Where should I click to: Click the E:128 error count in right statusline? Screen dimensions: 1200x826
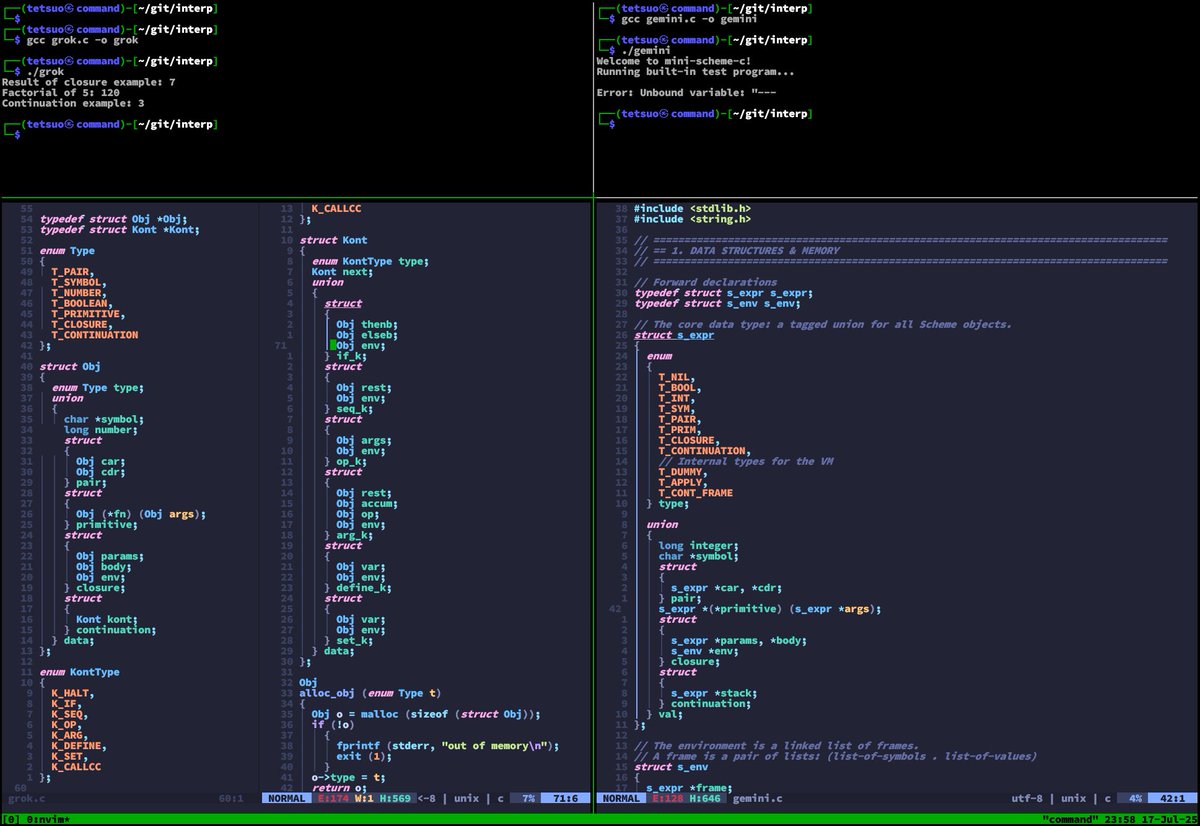click(668, 799)
